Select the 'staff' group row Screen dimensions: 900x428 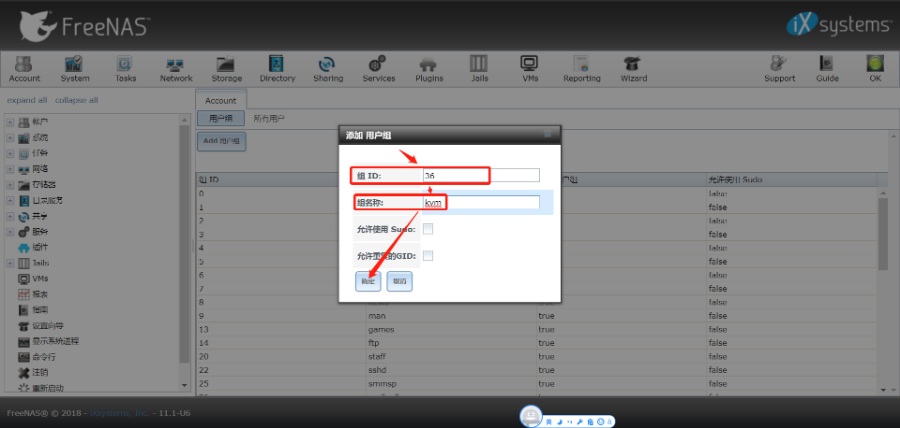tap(538, 356)
